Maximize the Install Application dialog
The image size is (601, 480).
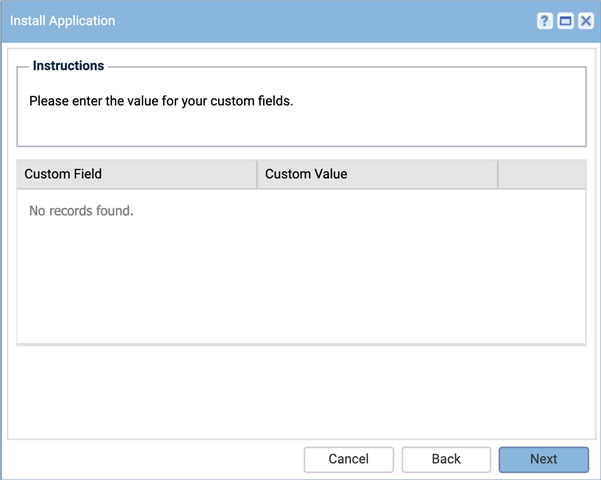(x=565, y=21)
